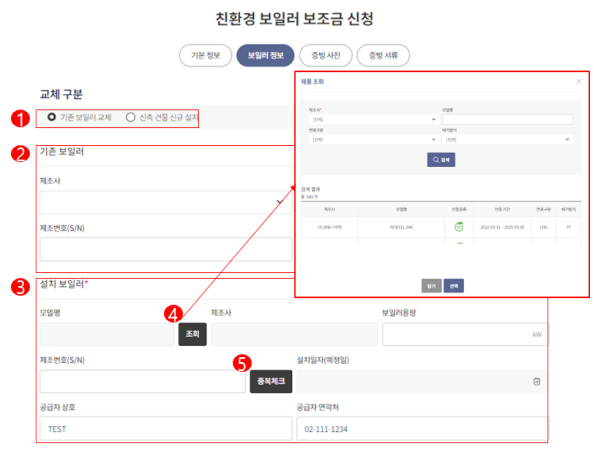Viewport: 594px width, 455px height.
Task: Go to the 증빙 사진 tab
Action: point(326,56)
